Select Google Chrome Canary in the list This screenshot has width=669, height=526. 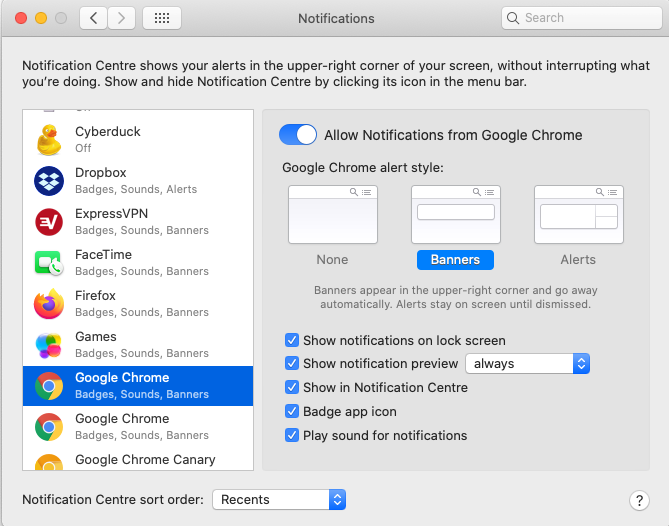pos(138,459)
